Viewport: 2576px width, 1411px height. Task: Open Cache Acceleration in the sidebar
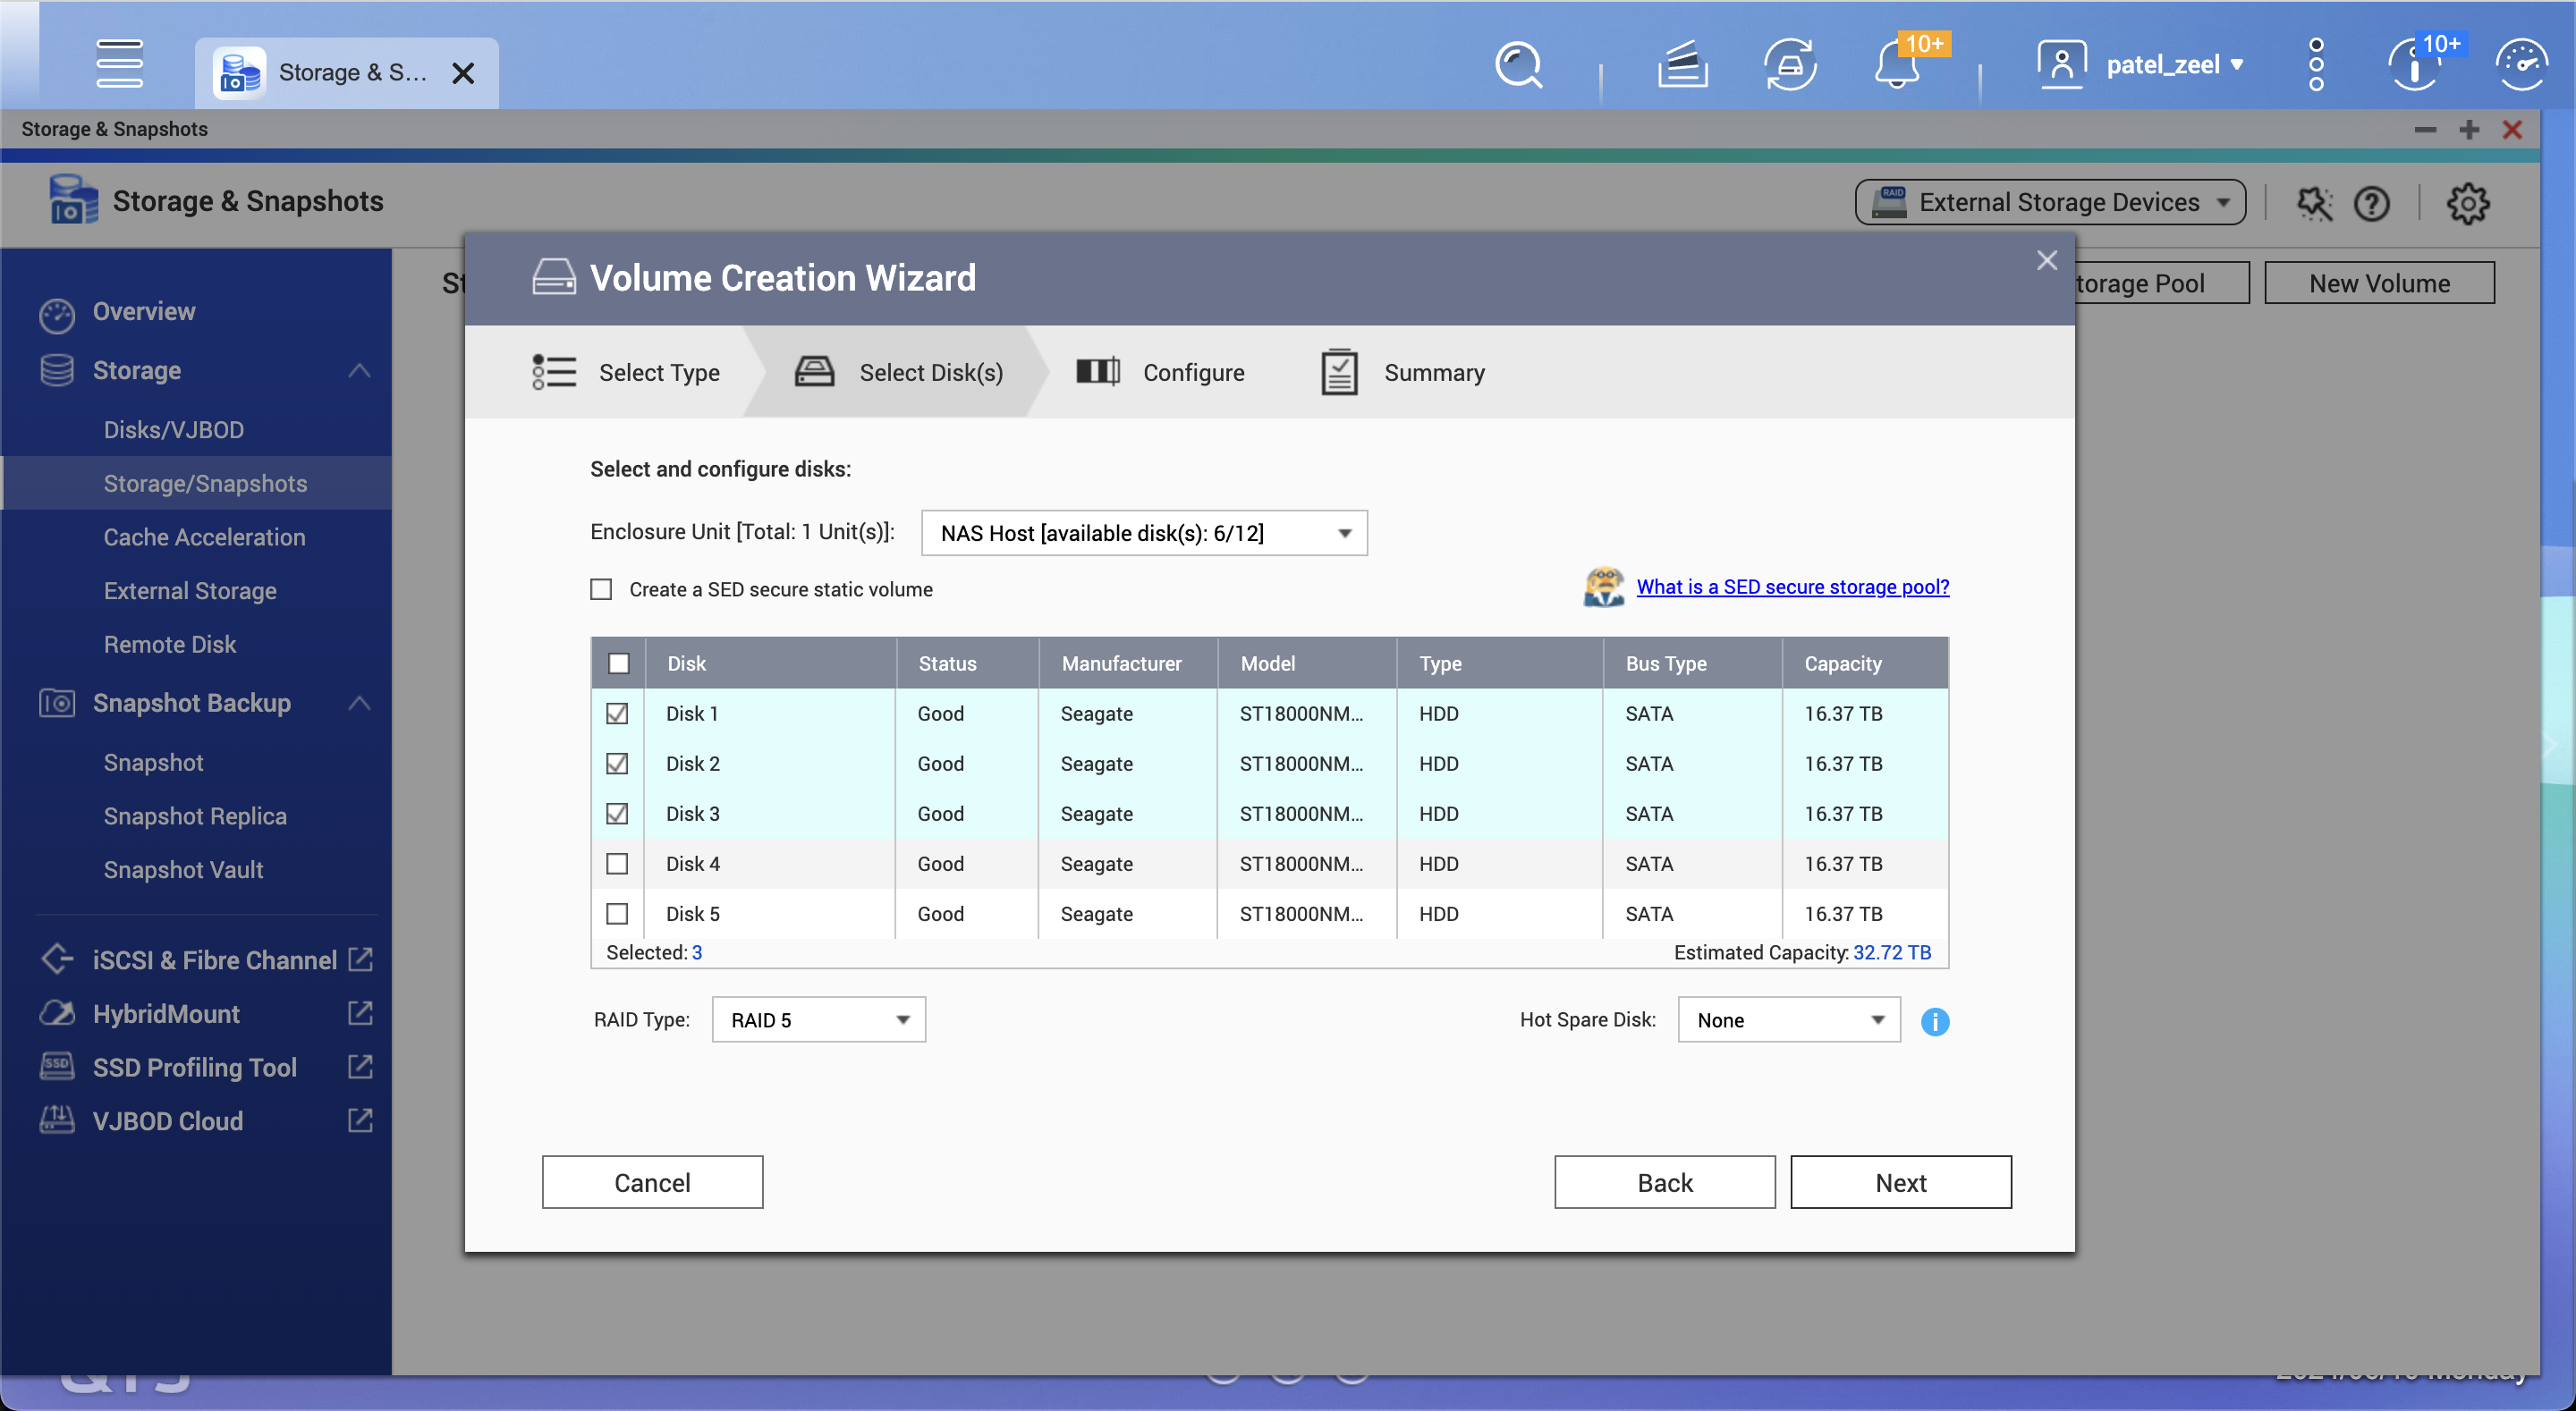(x=204, y=537)
